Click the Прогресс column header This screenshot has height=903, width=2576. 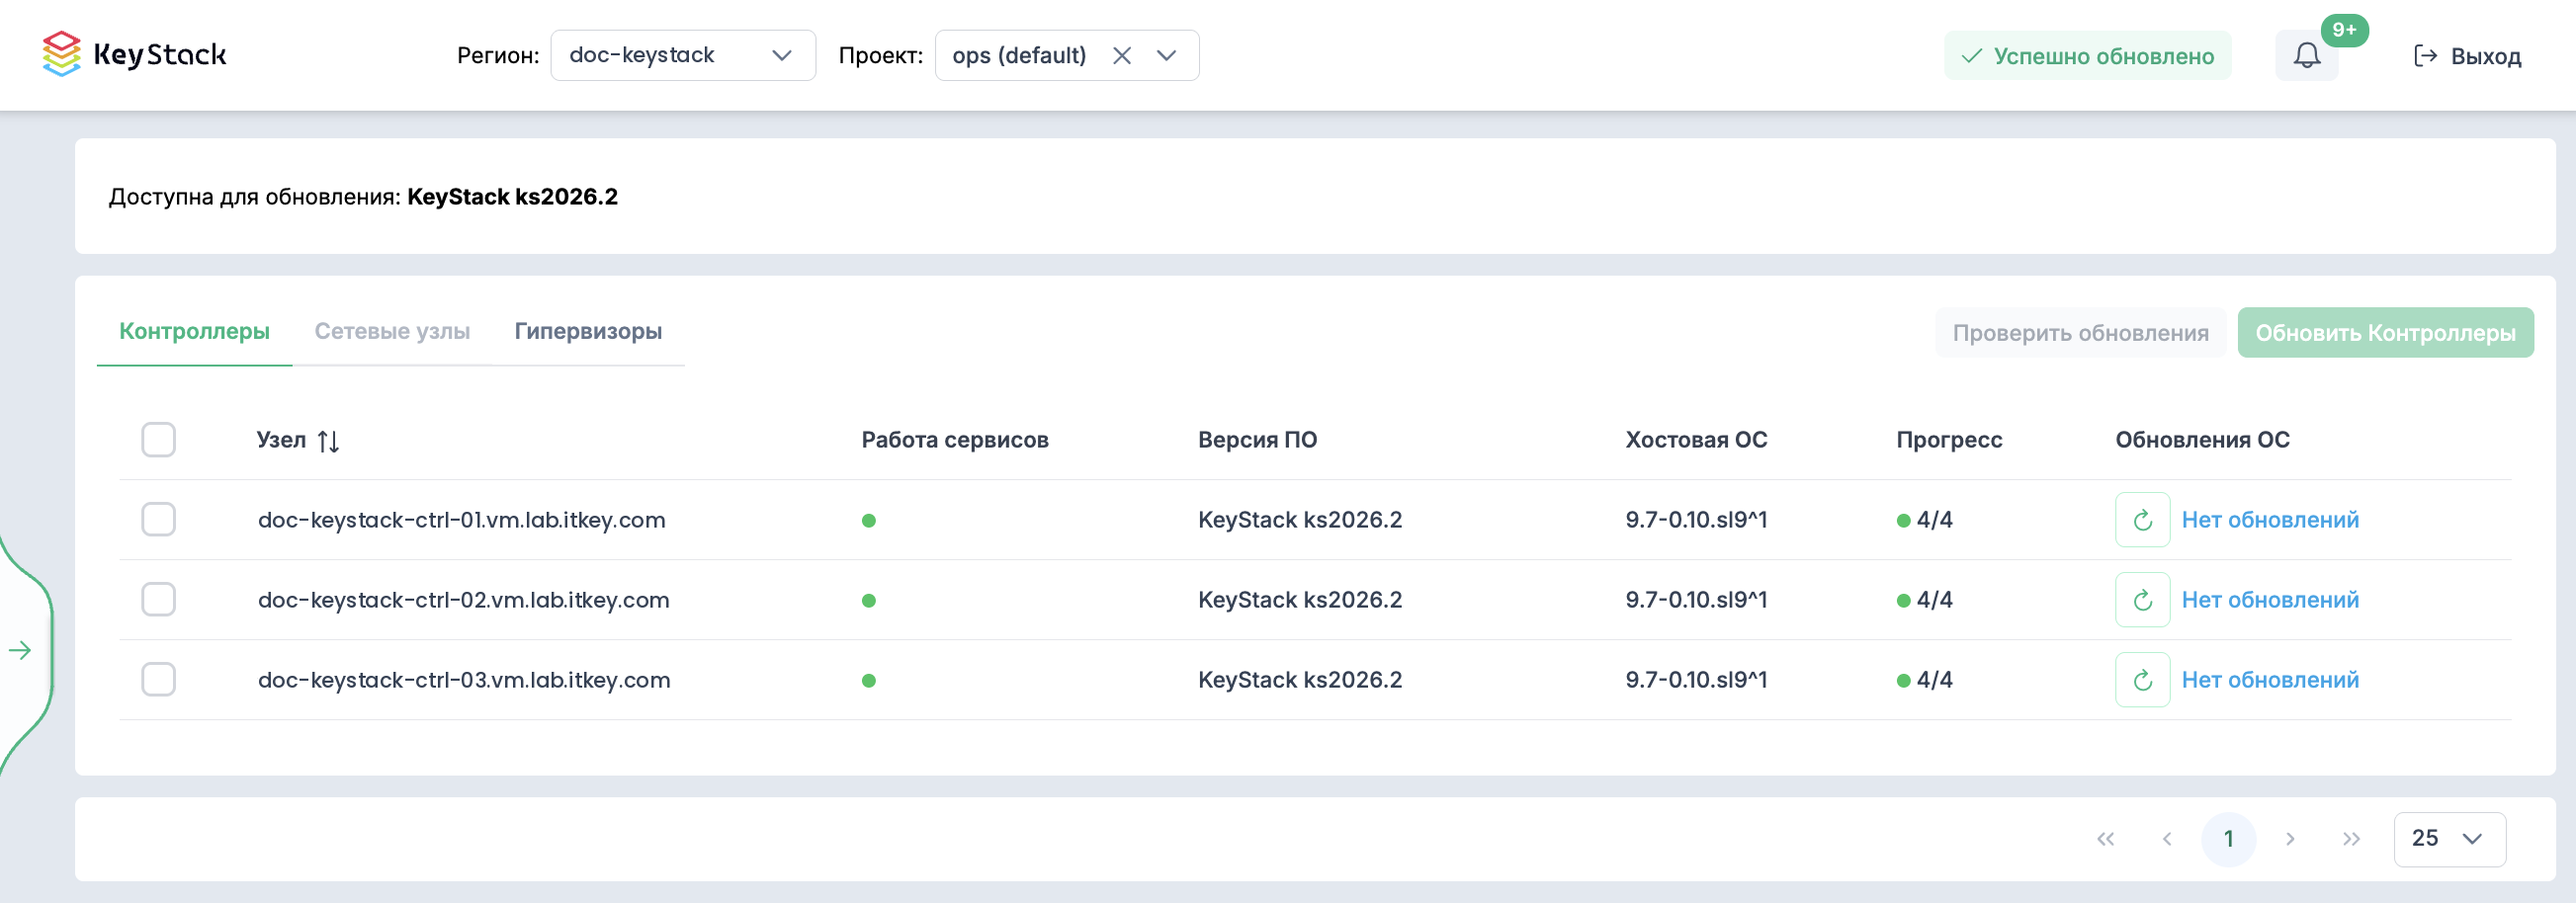(1949, 440)
